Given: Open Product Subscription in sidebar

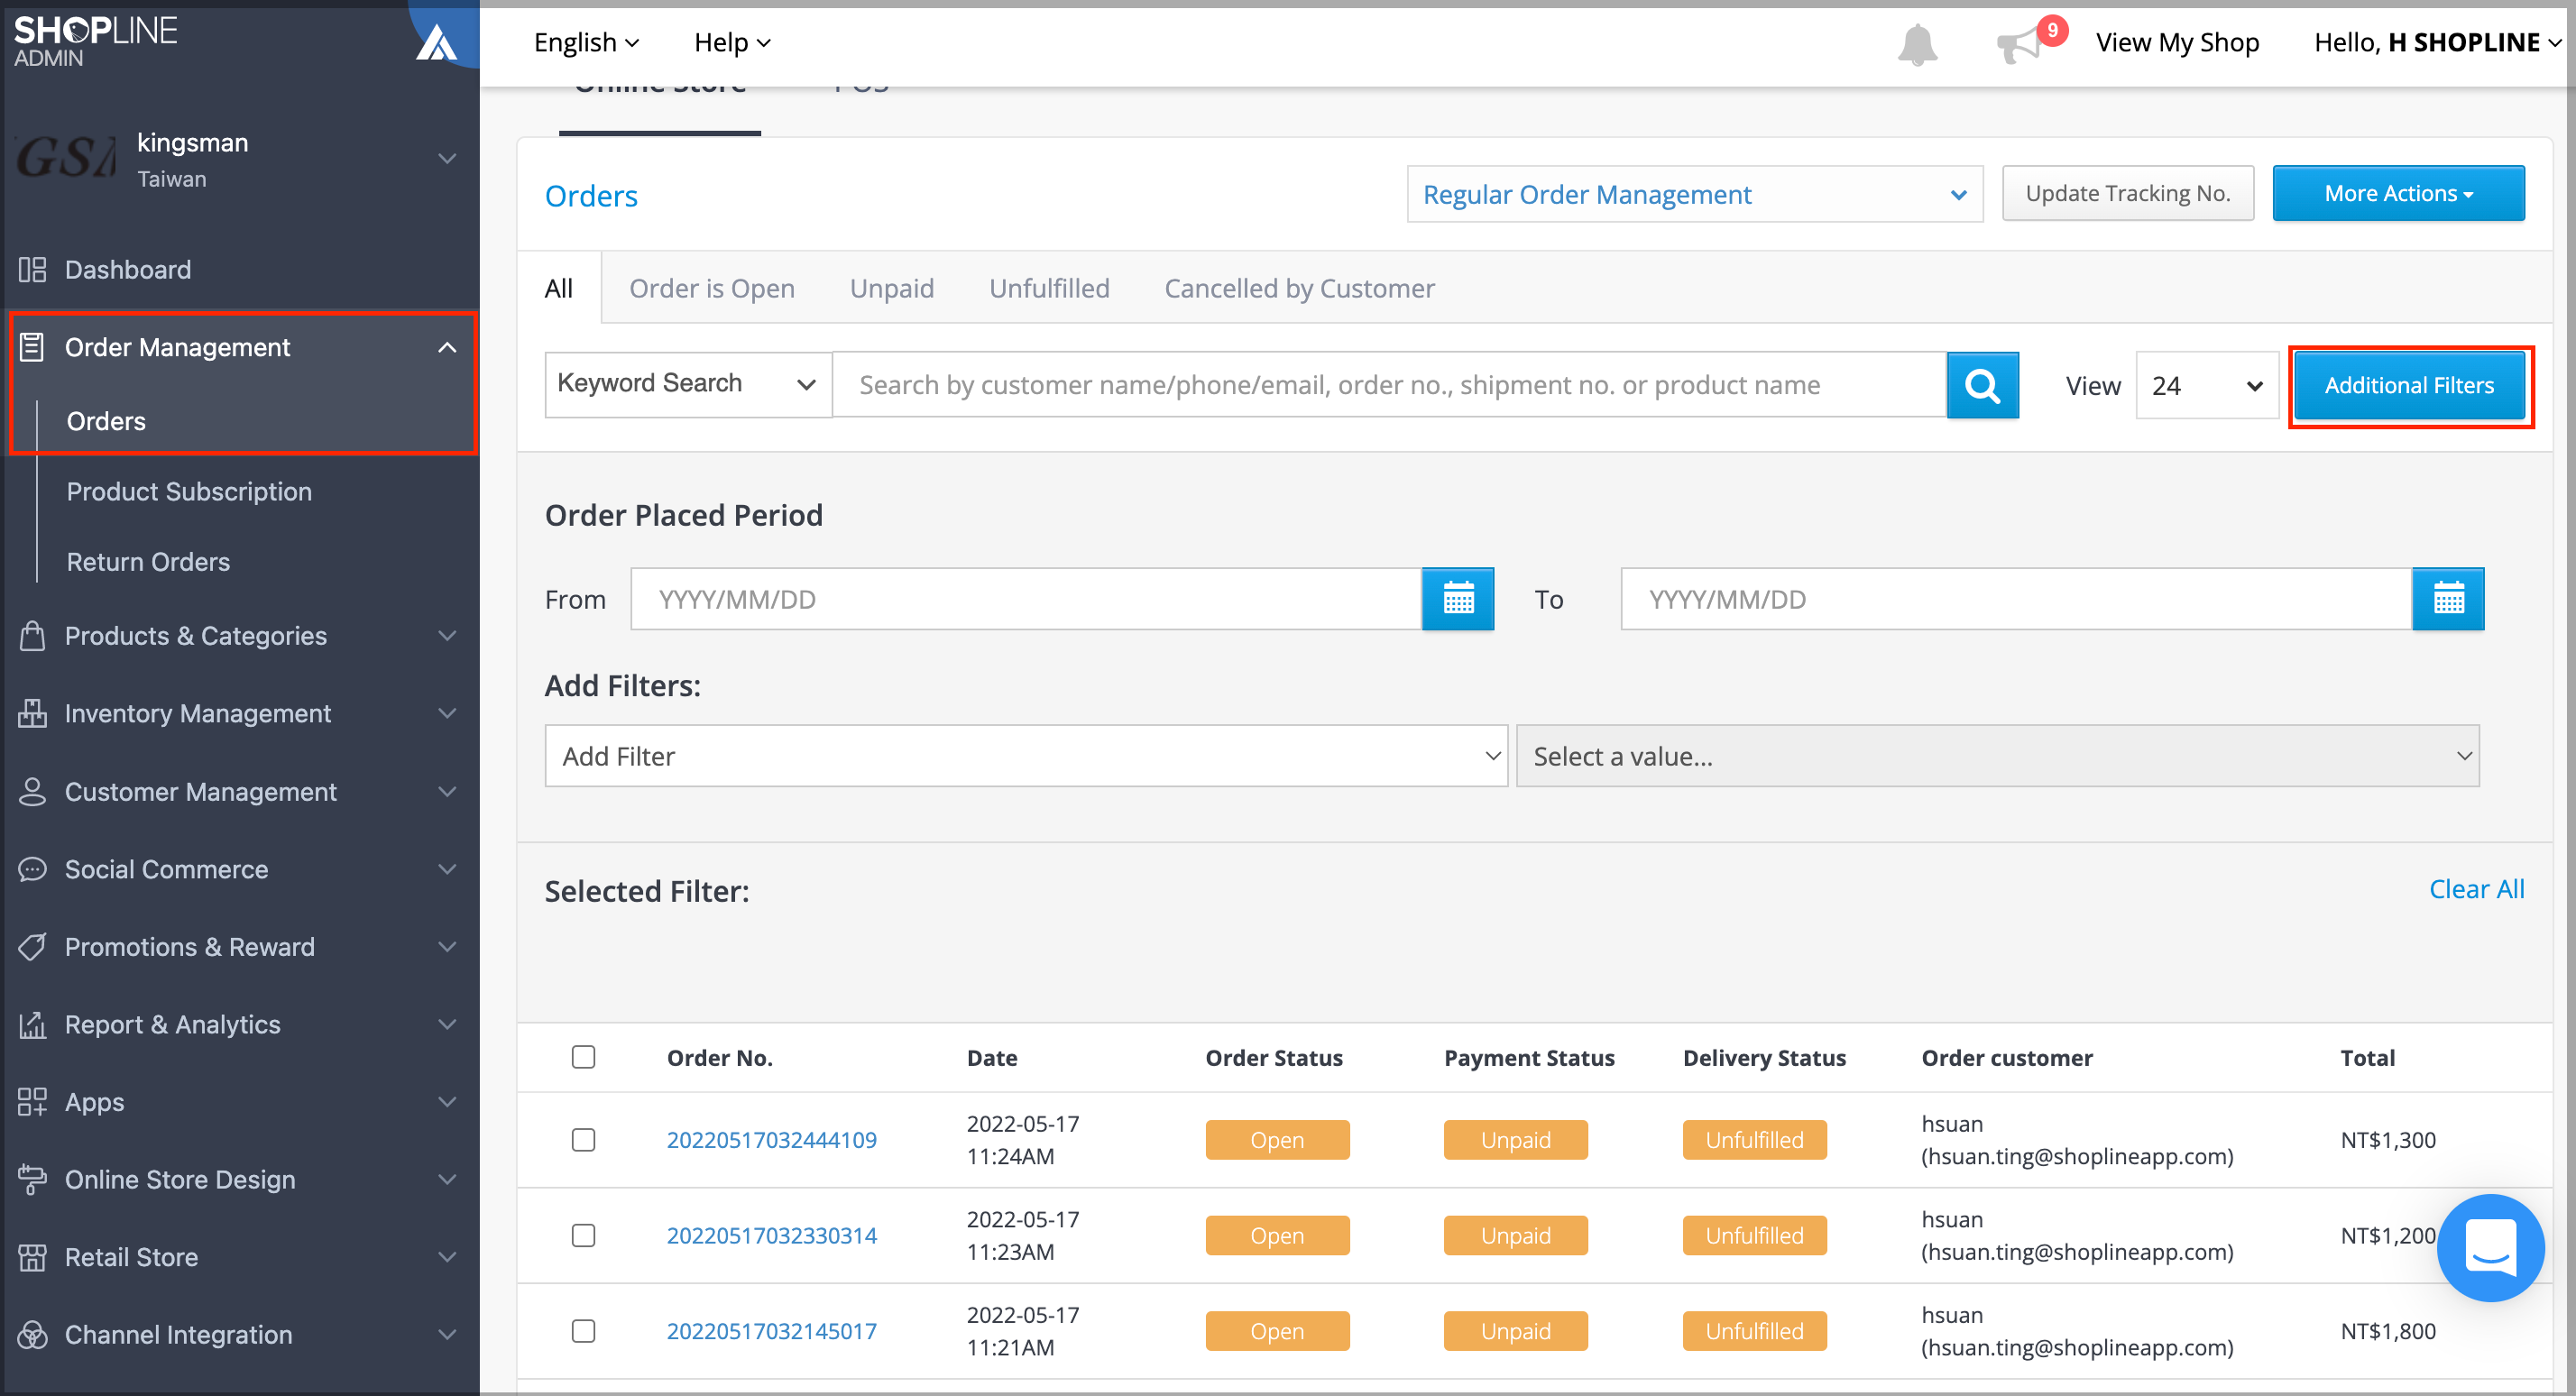Looking at the screenshot, I should 189,491.
